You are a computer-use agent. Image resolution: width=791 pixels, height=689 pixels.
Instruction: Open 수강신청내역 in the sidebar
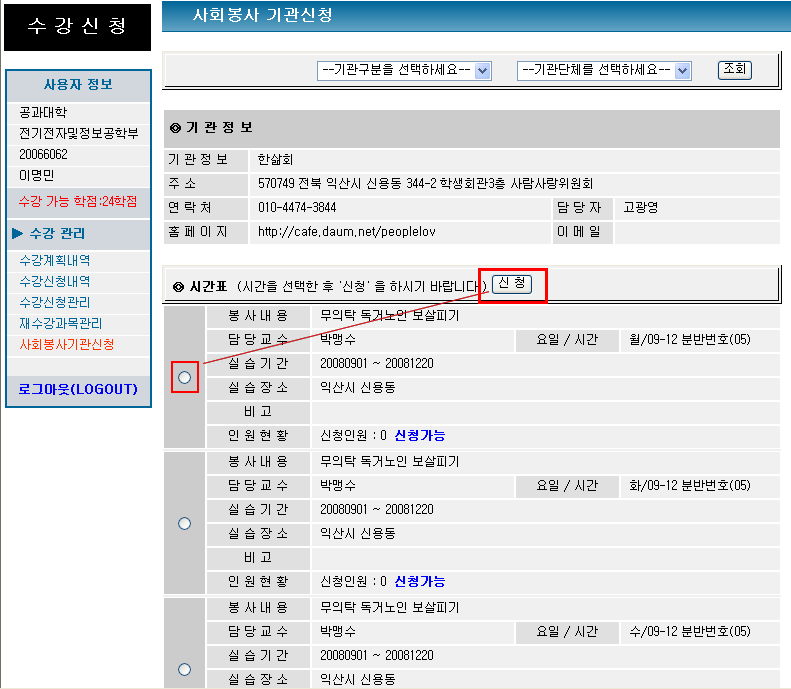click(x=54, y=281)
